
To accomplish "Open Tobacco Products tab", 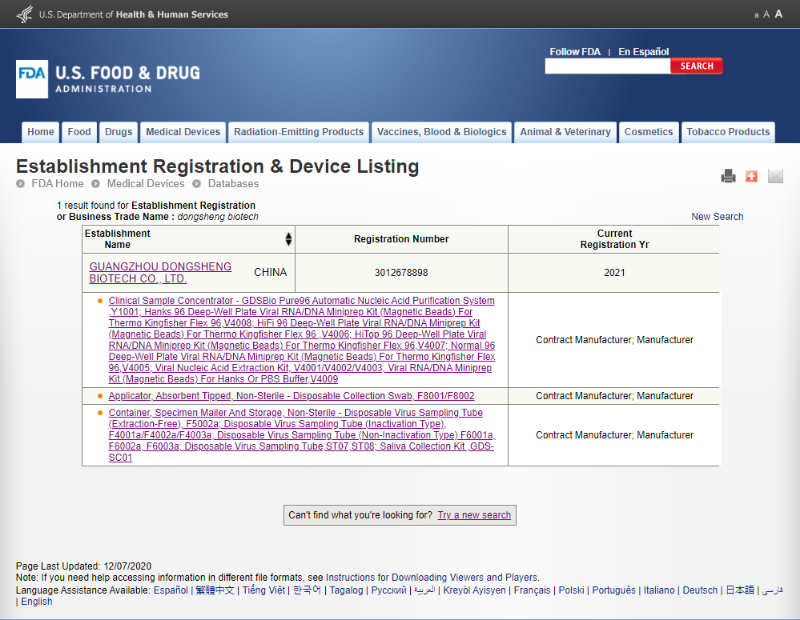I will [728, 132].
